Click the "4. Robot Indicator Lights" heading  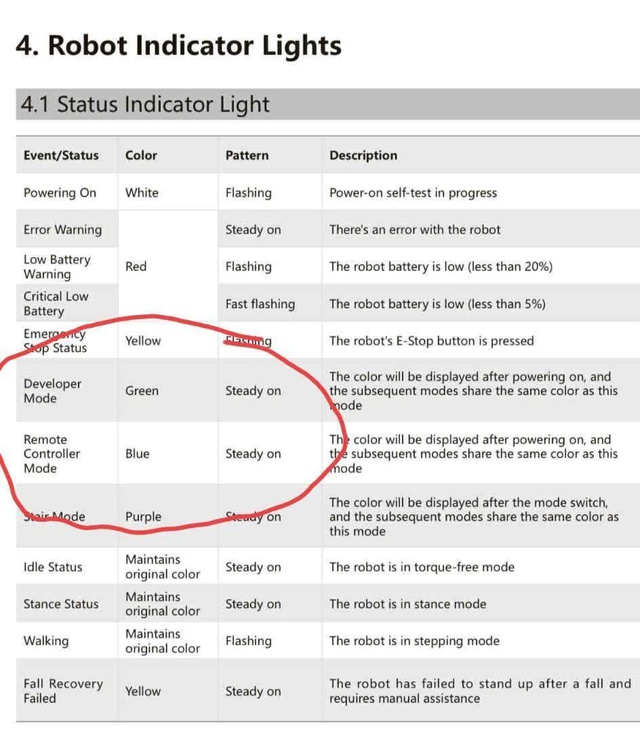click(x=179, y=46)
